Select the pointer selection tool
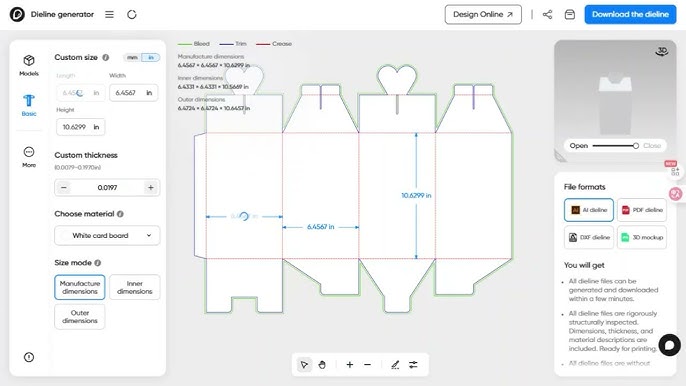686x386 pixels. (x=304, y=365)
